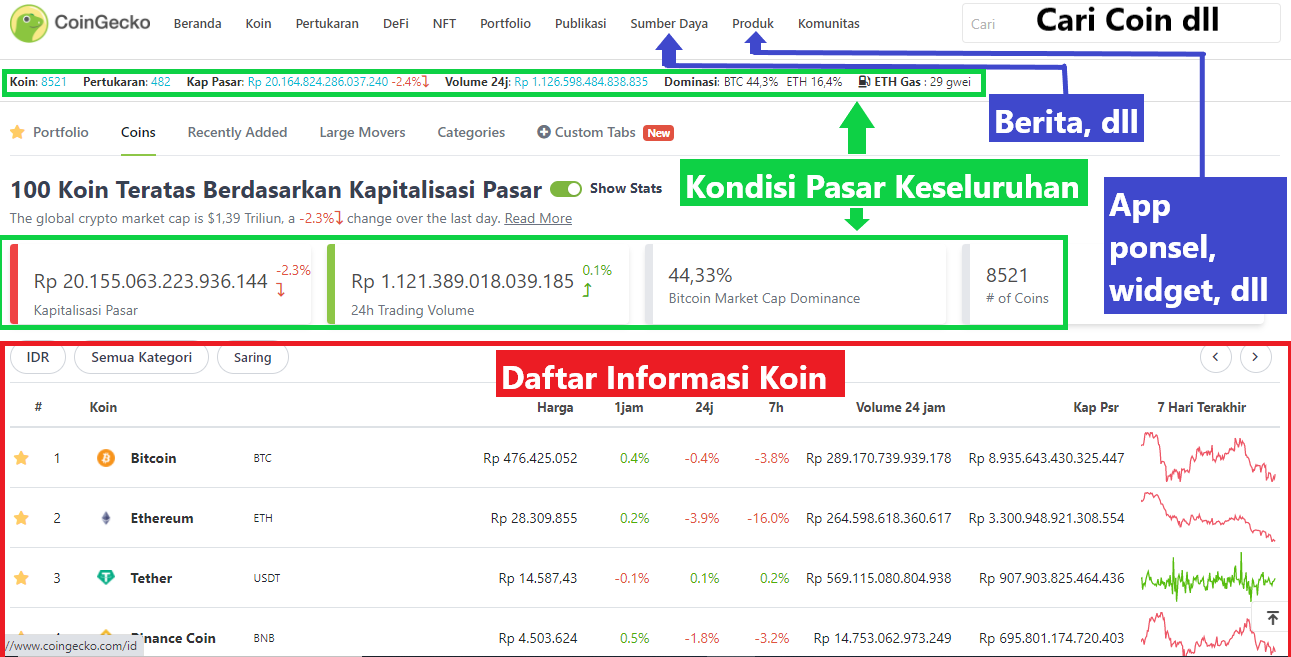Open the Pertukaran menu

coord(327,23)
